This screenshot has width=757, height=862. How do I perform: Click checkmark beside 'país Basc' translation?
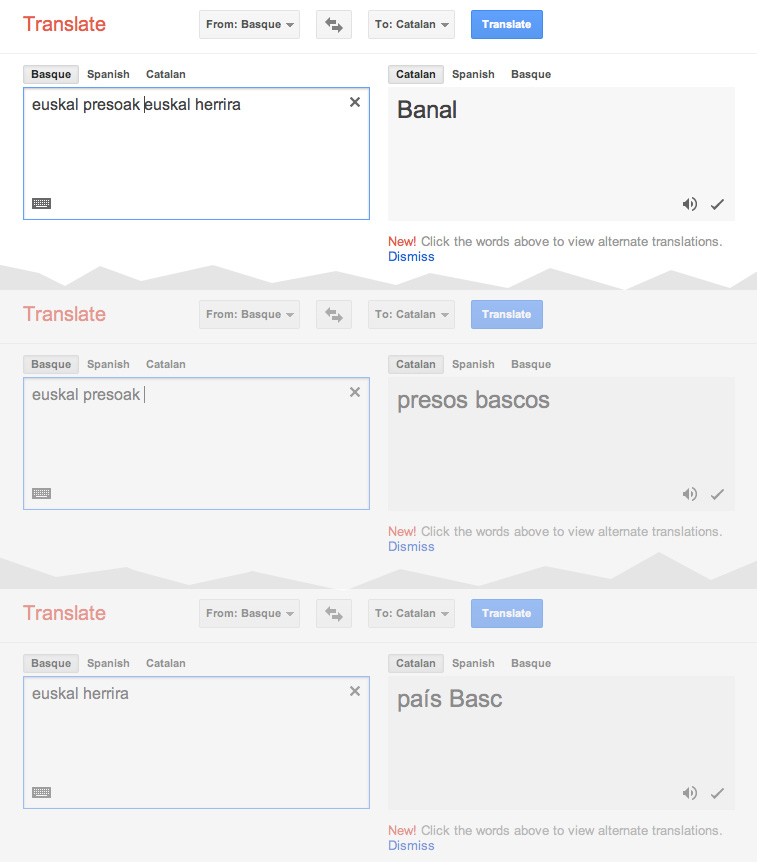point(717,793)
